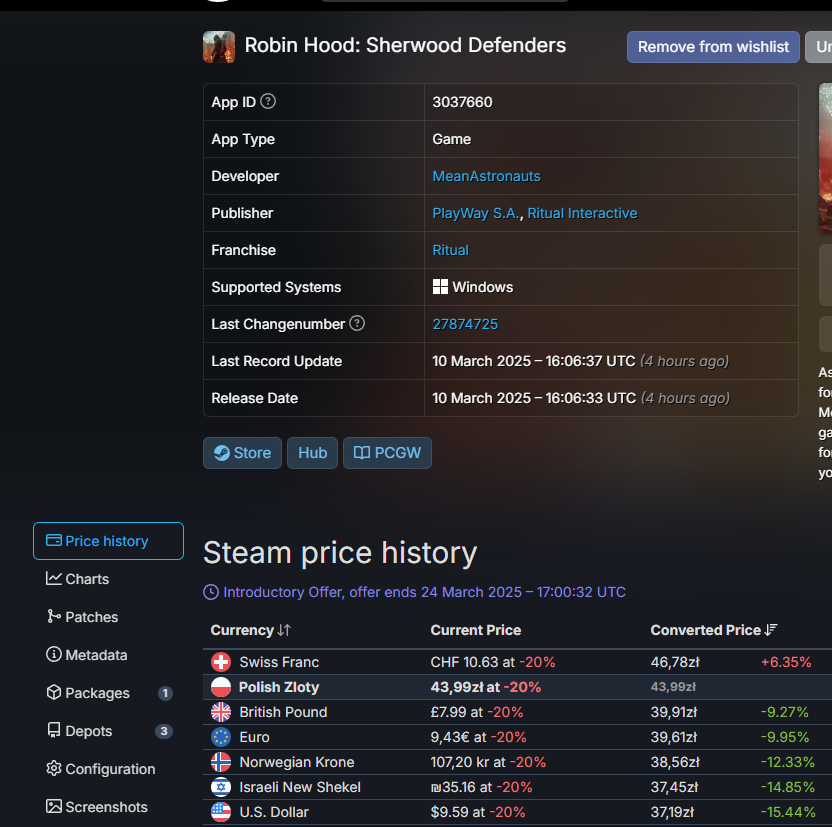Select the Polish Zloty currency name
The width and height of the screenshot is (832, 827).
pos(279,687)
